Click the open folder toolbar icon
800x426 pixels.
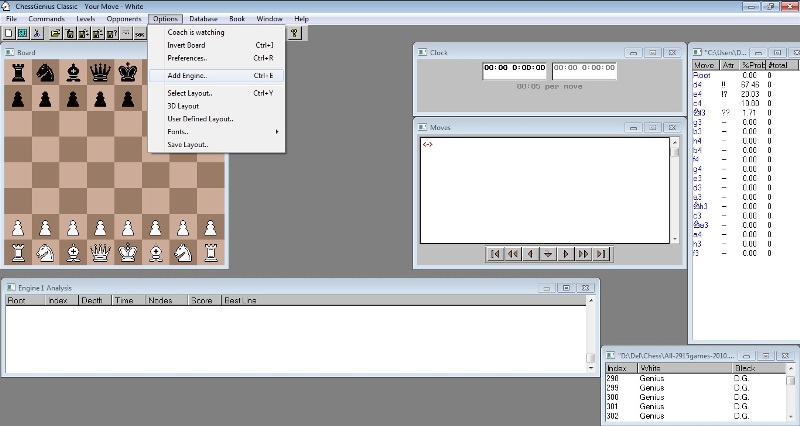pyautogui.click(x=56, y=33)
